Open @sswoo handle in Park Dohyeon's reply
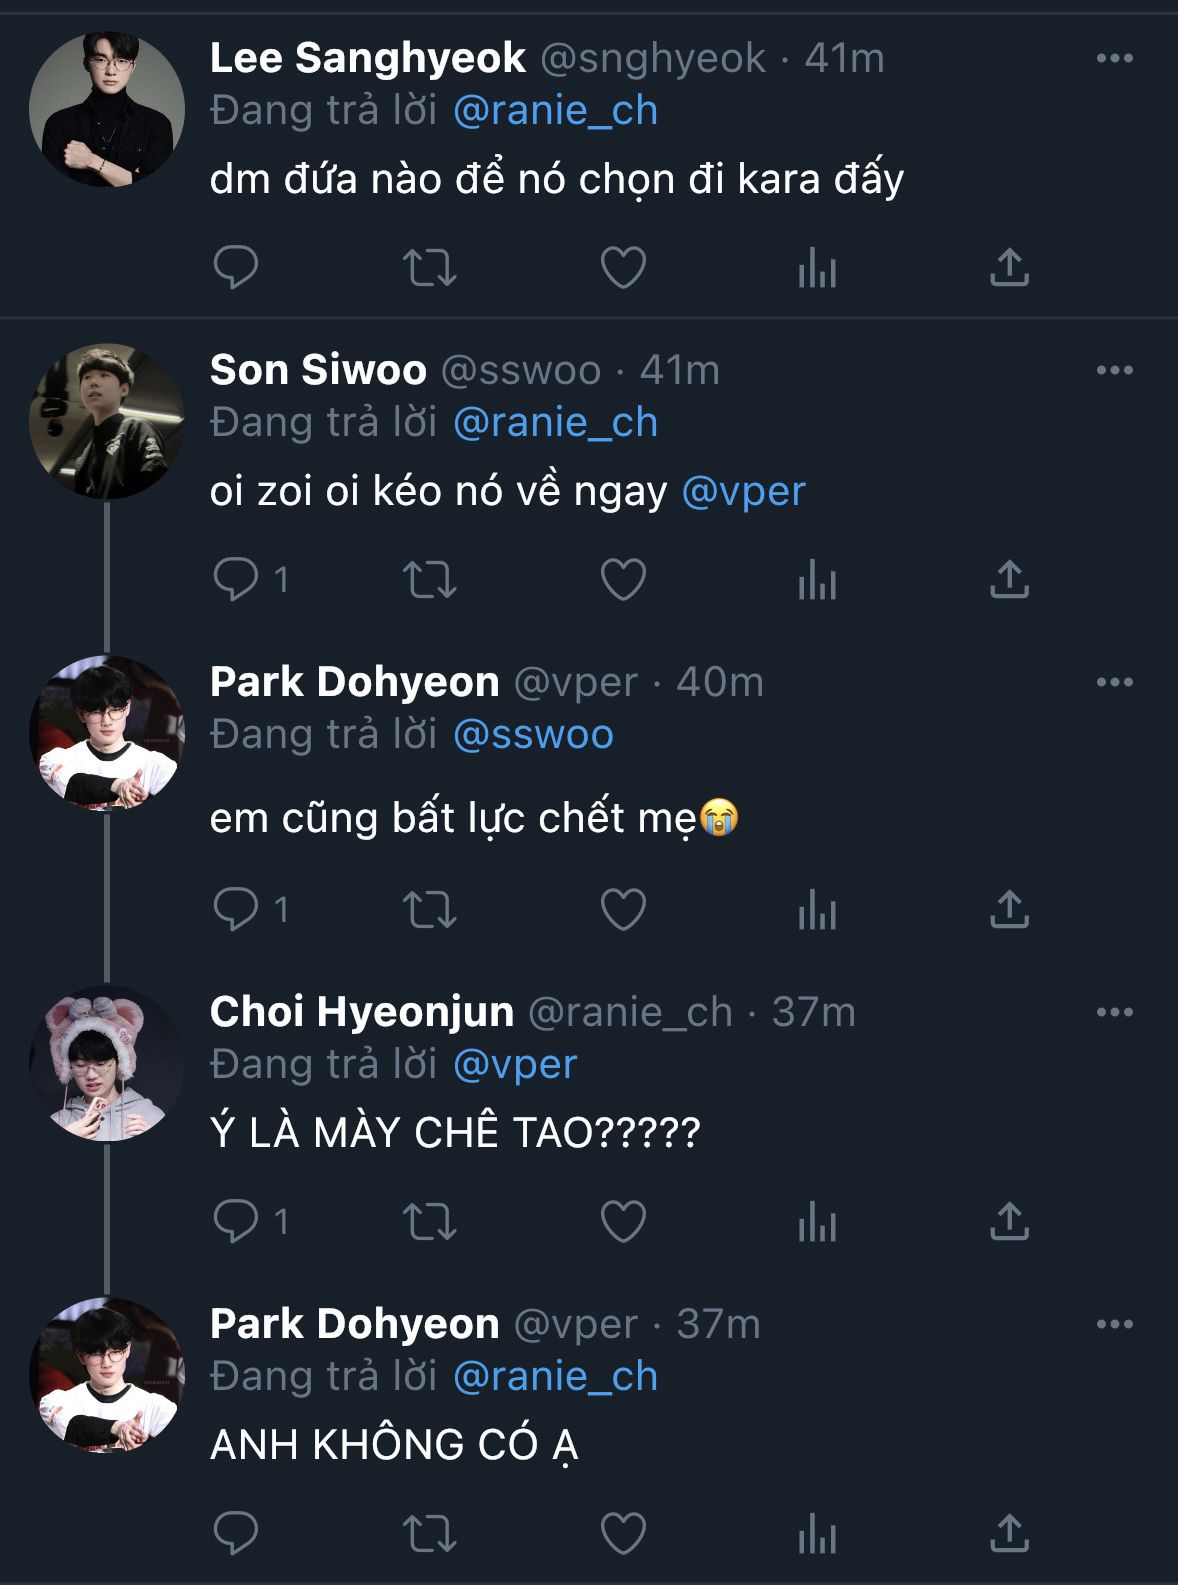Screen dimensions: 1178x1585 tap(533, 735)
